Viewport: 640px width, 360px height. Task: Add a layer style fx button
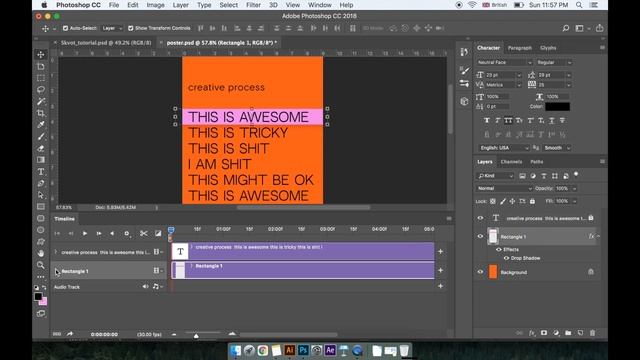click(532, 333)
